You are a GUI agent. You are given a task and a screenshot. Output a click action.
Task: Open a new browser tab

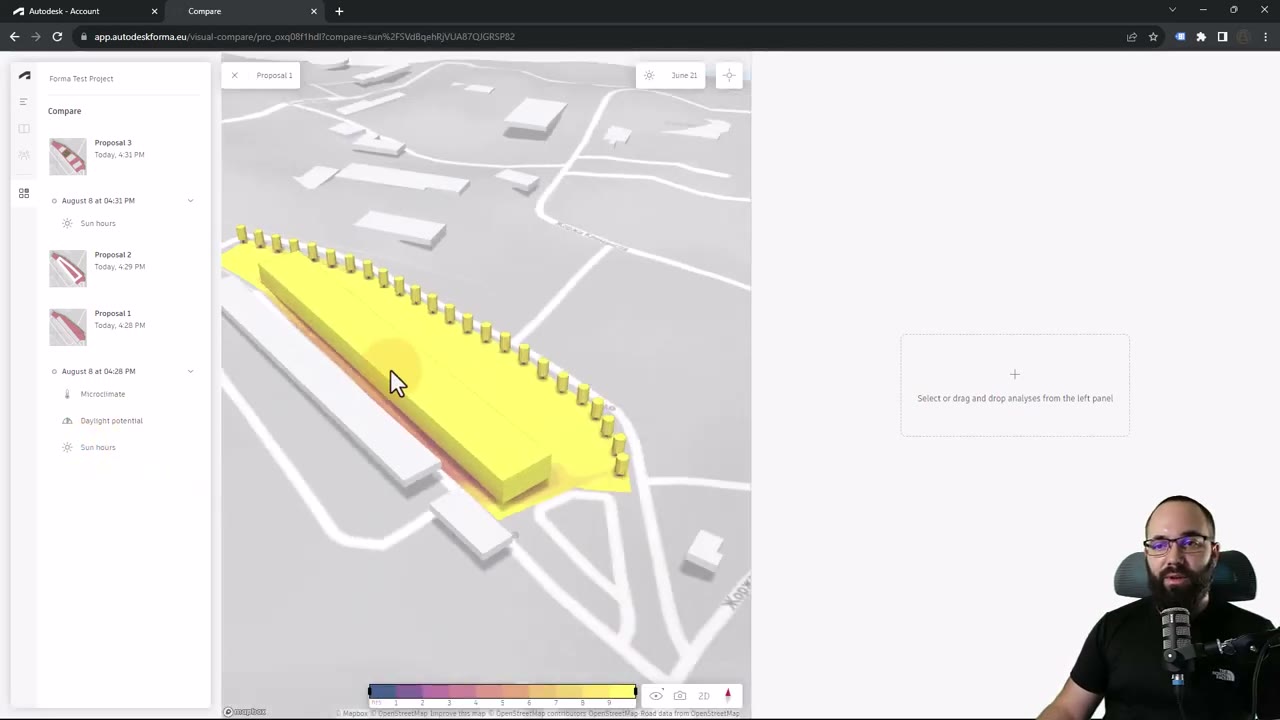339,11
